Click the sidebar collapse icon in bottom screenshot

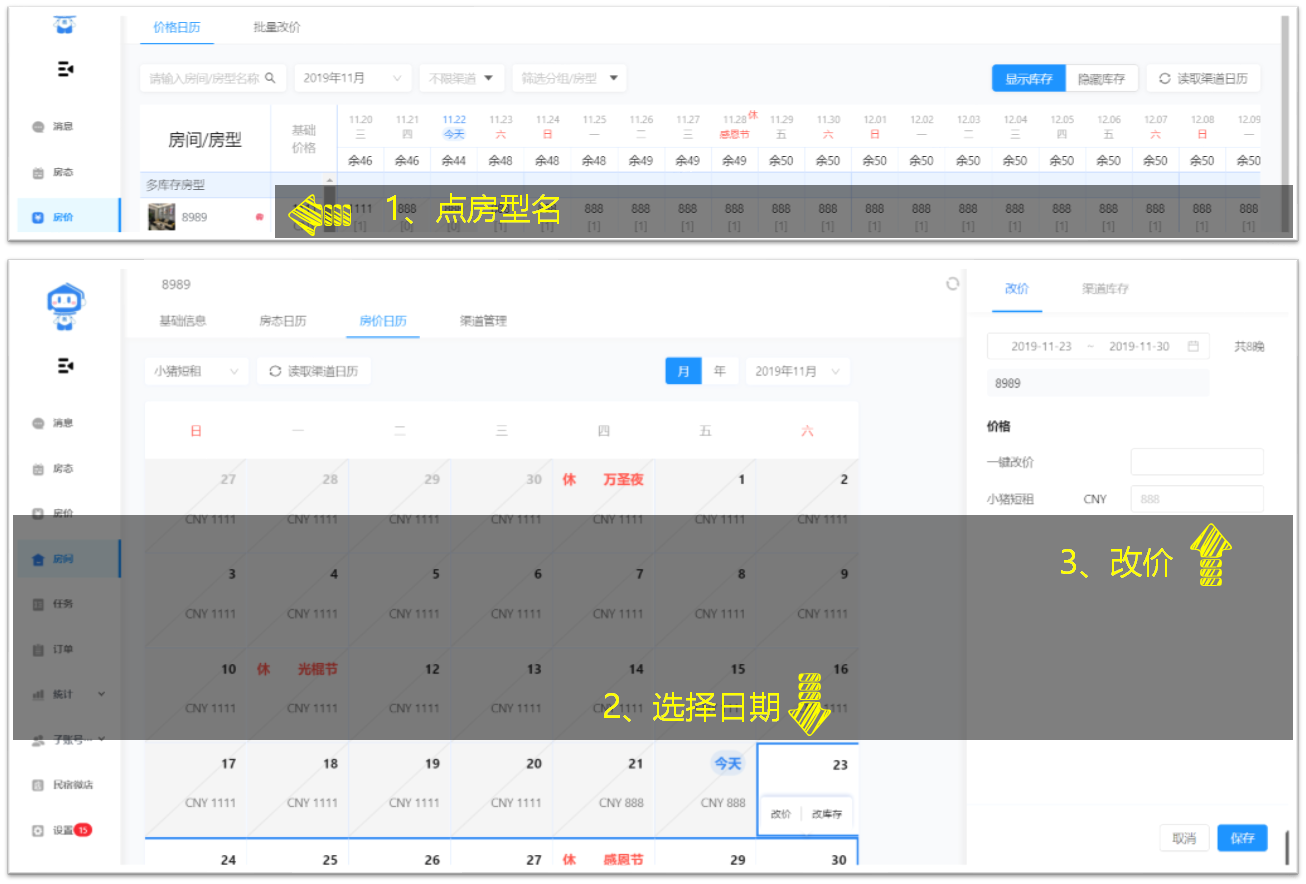point(66,366)
